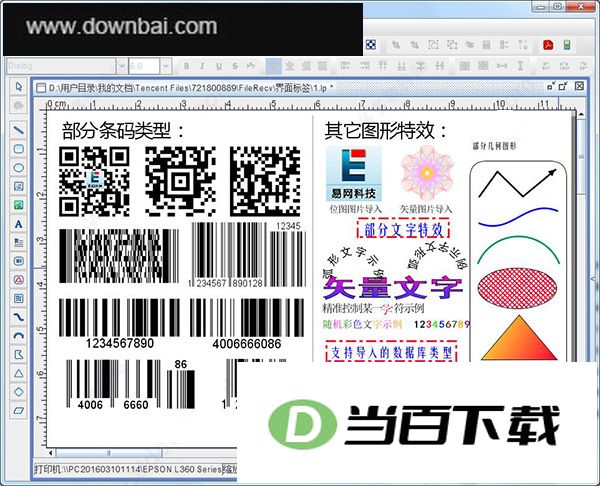
Task: Select the 其它图形特效 heading text
Action: click(x=386, y=131)
